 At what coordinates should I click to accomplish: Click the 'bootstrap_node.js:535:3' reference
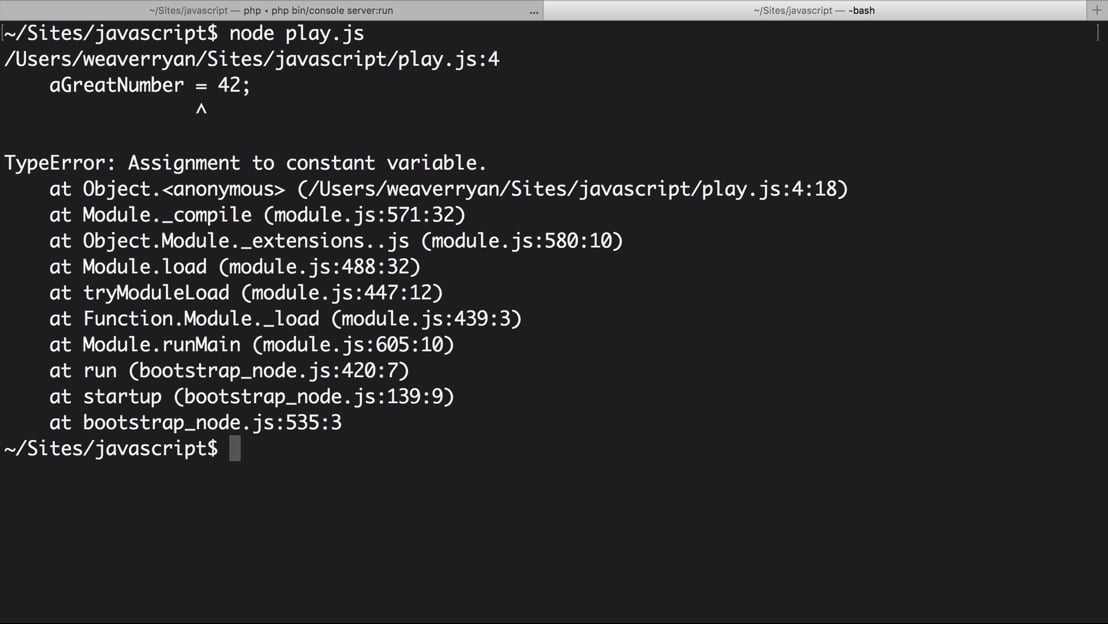pyautogui.click(x=212, y=423)
